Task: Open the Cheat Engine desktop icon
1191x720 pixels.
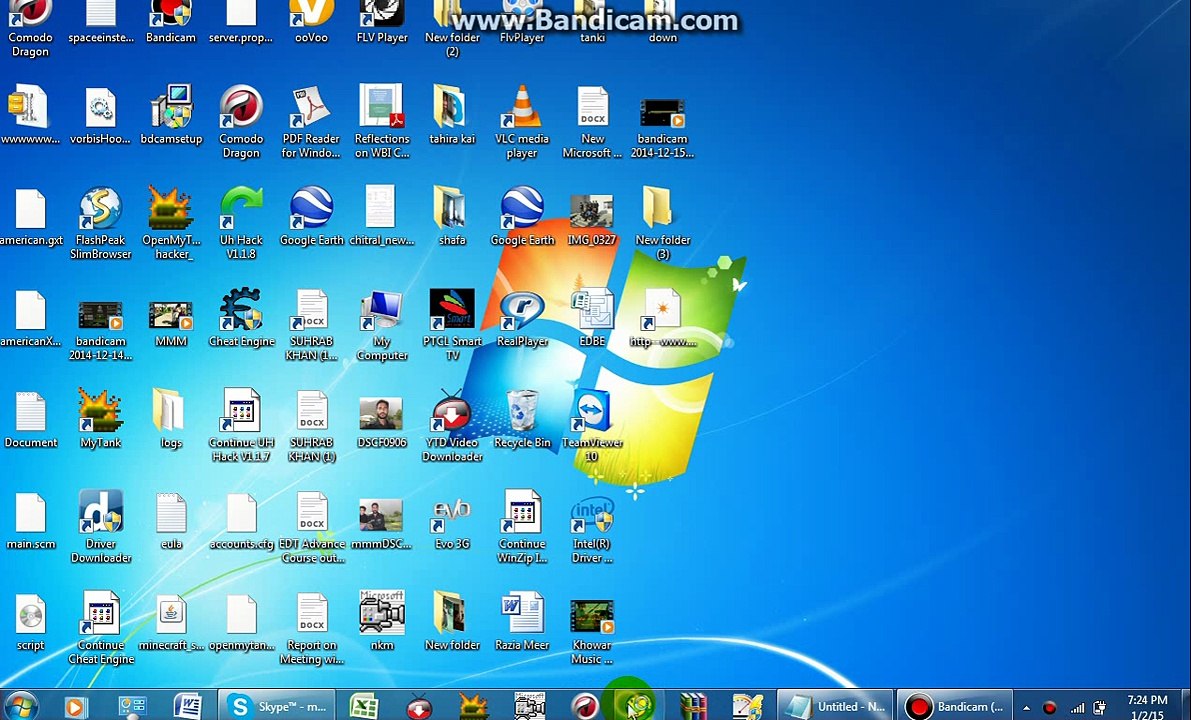Action: (x=242, y=317)
